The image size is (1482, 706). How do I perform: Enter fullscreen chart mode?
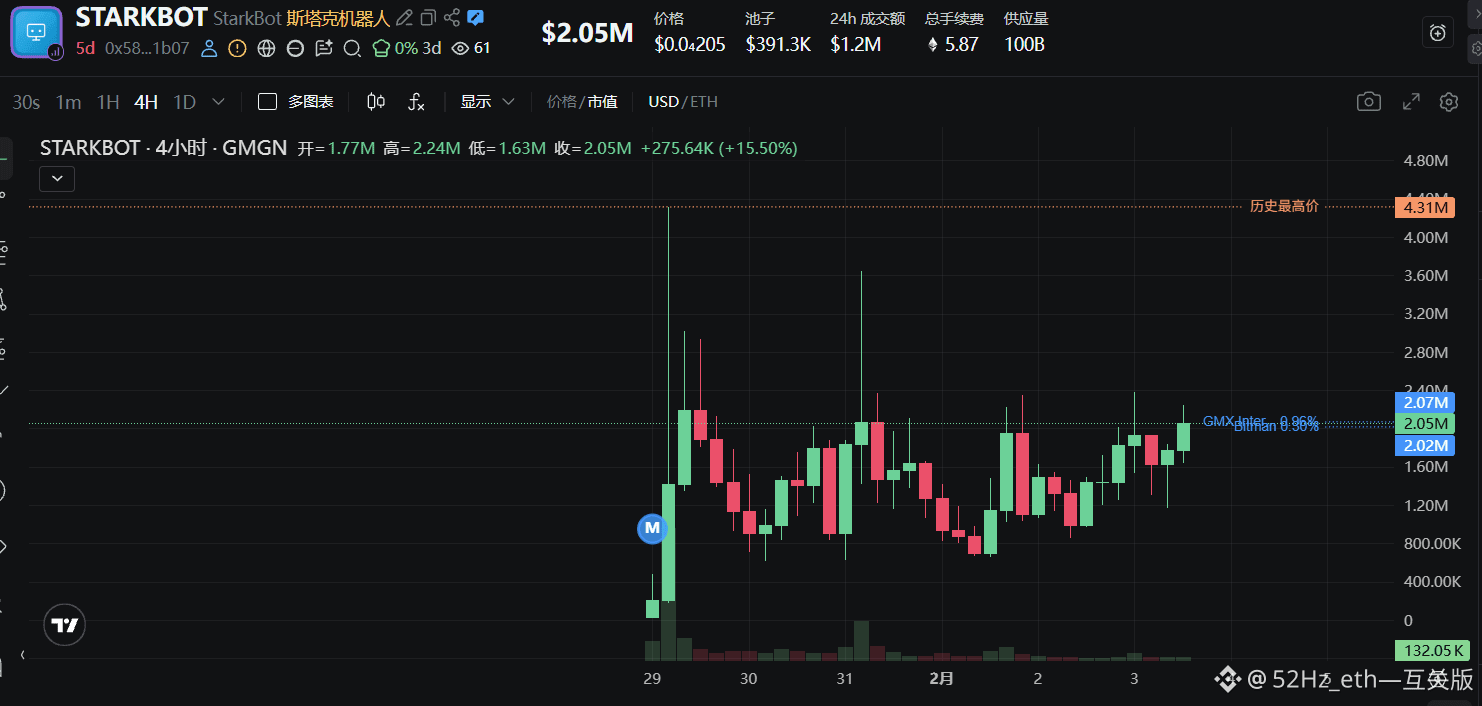[1411, 102]
